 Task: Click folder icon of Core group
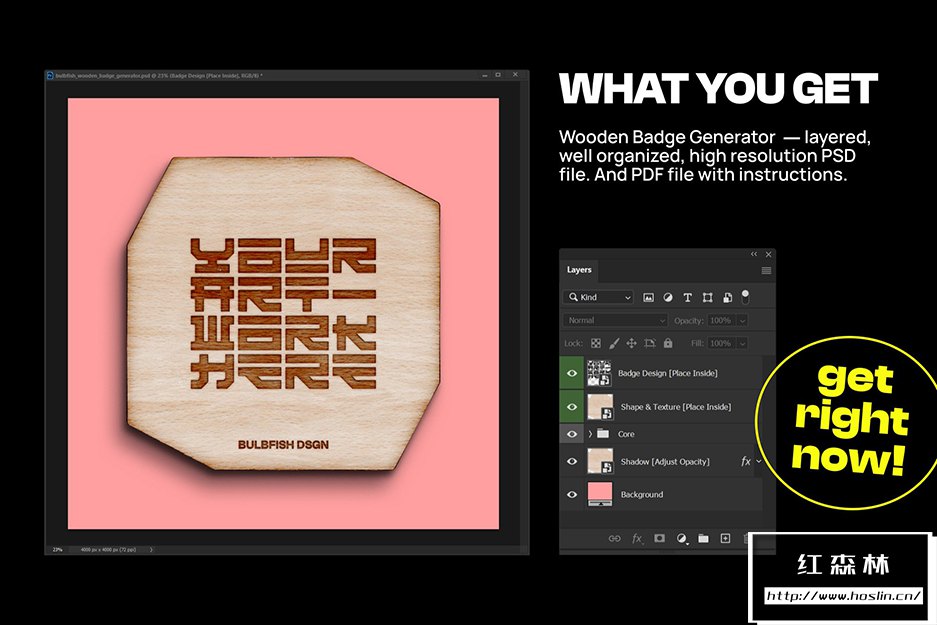click(x=603, y=434)
